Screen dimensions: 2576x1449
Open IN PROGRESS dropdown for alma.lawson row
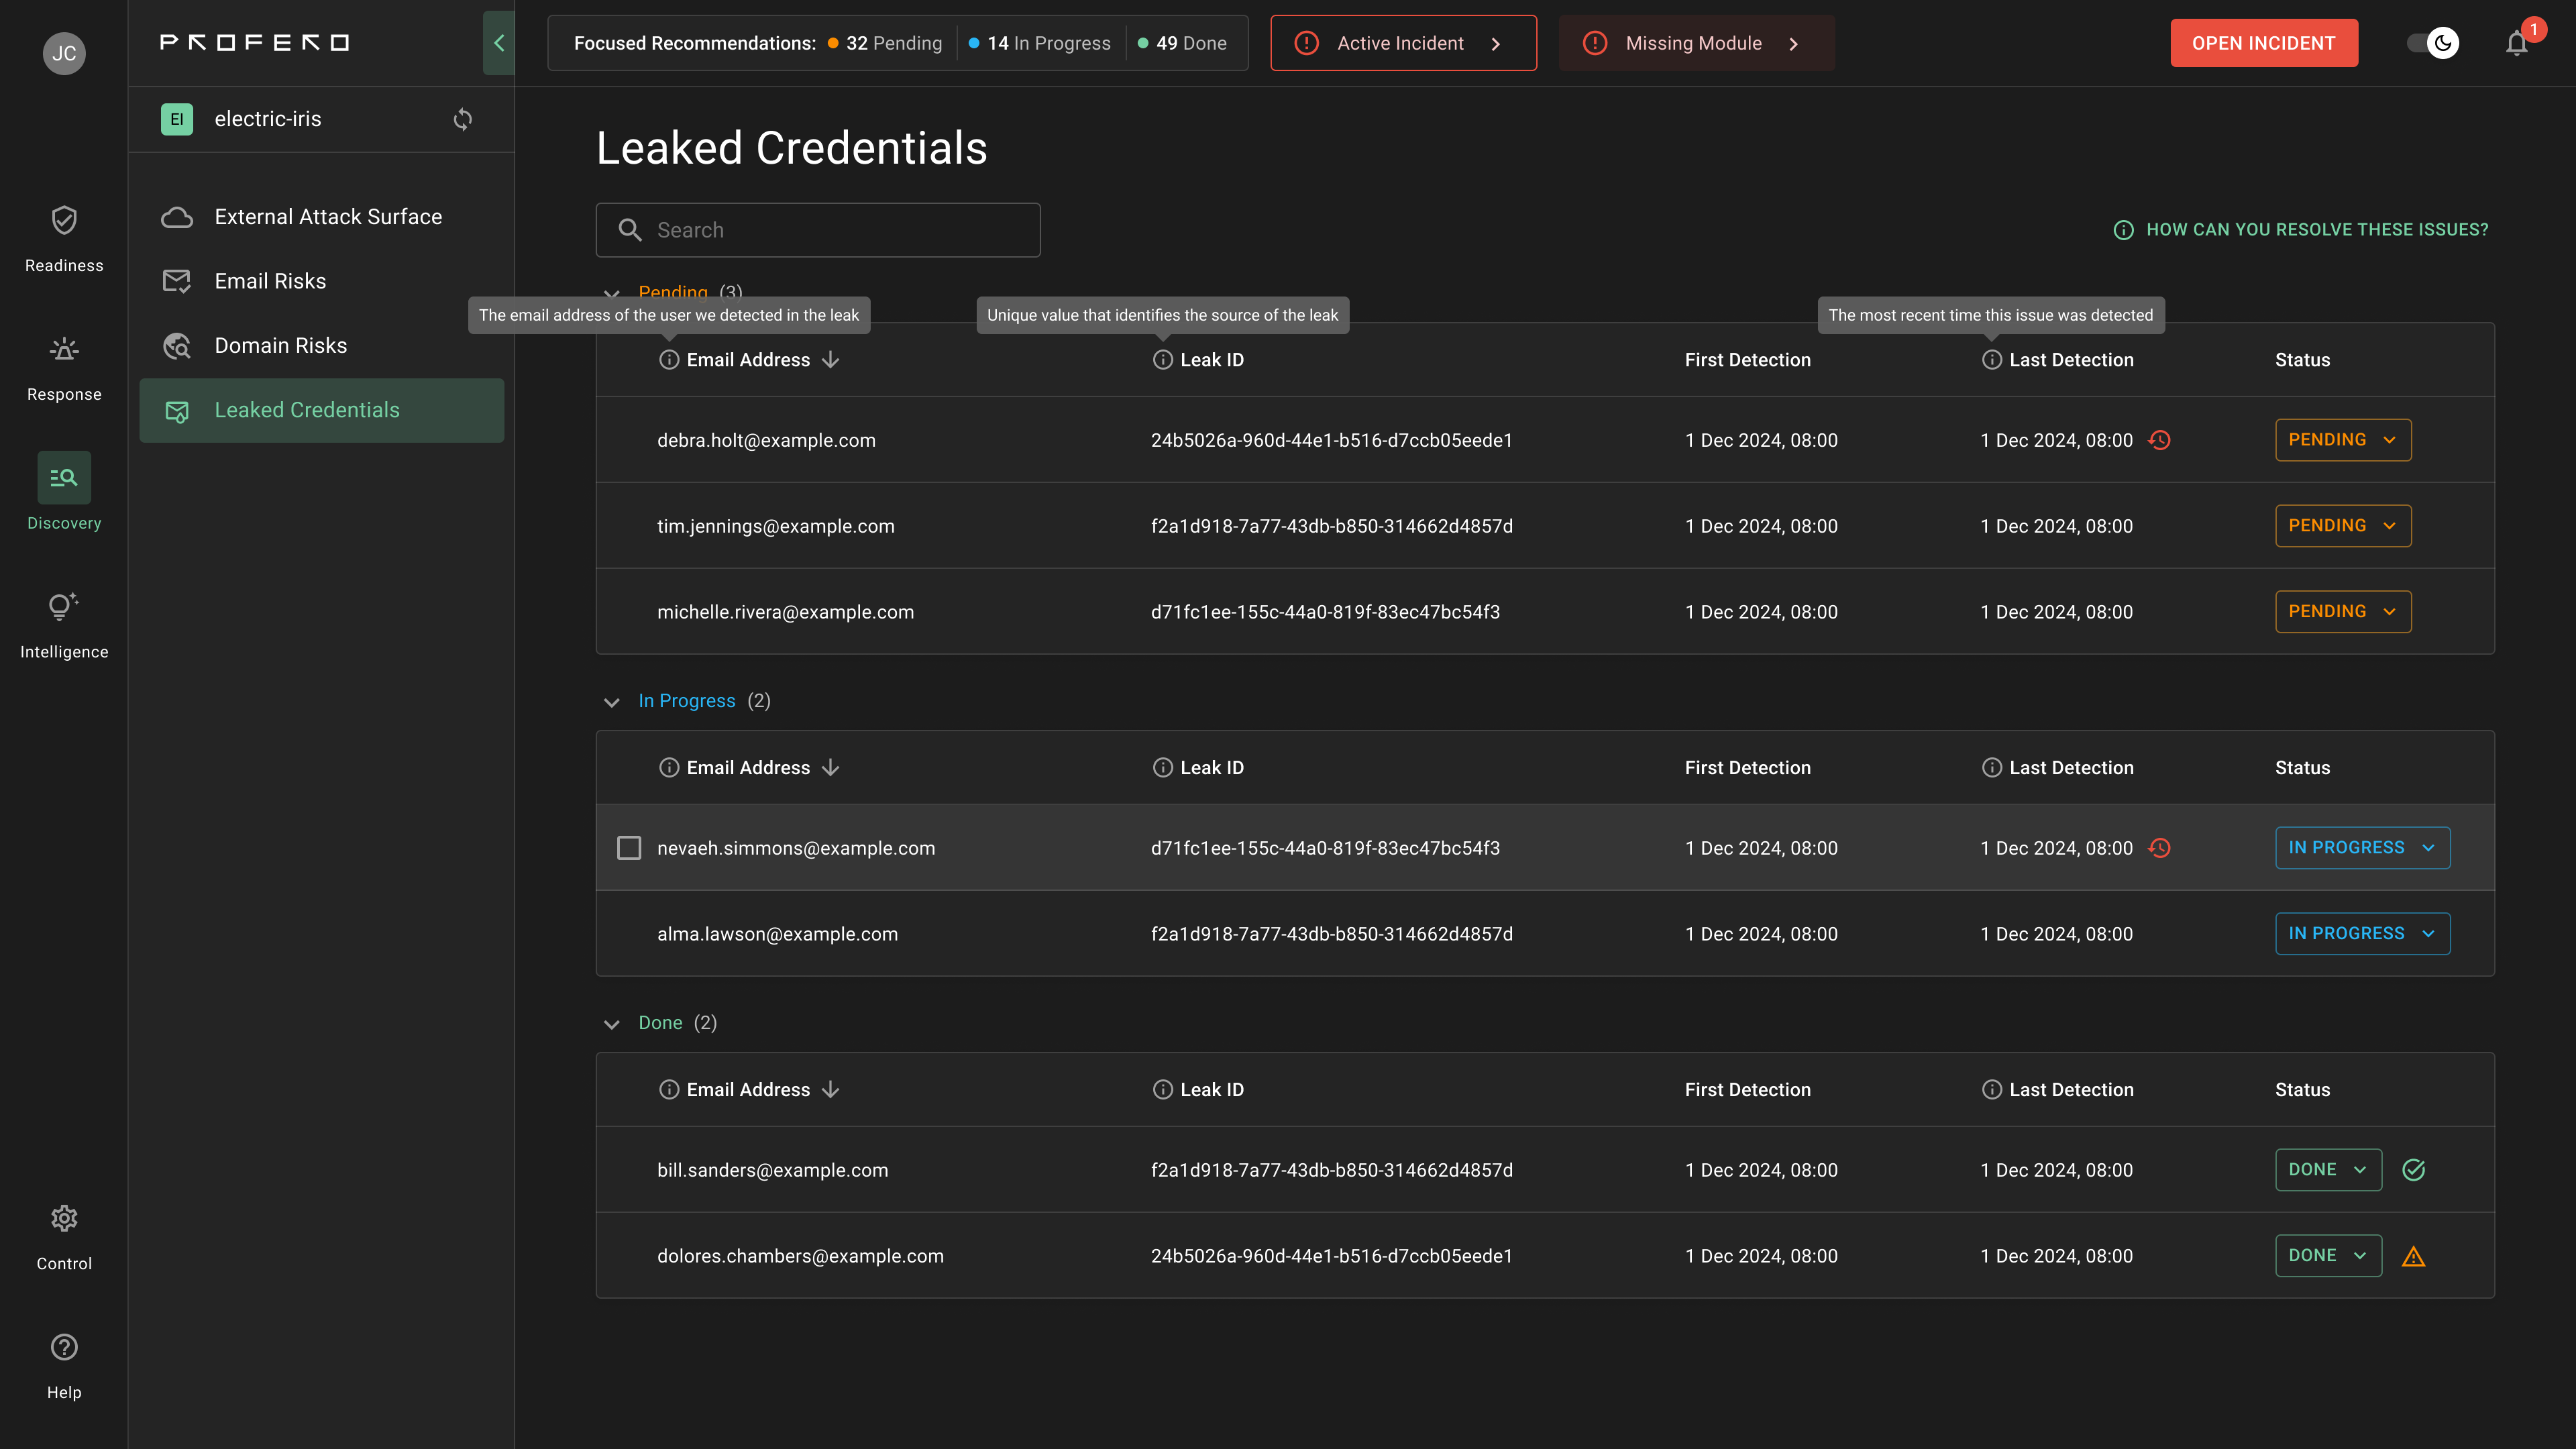tap(2362, 933)
